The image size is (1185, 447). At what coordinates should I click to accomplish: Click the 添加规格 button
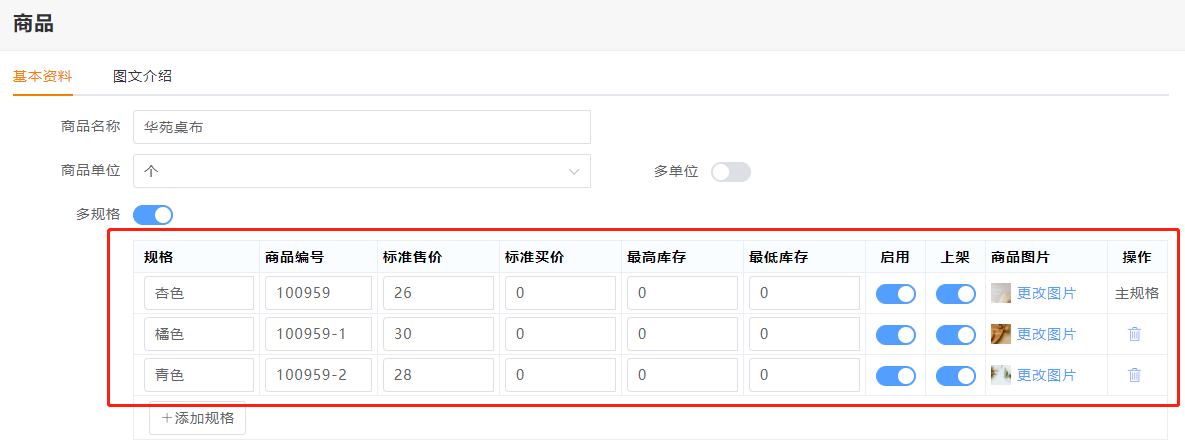coord(197,418)
